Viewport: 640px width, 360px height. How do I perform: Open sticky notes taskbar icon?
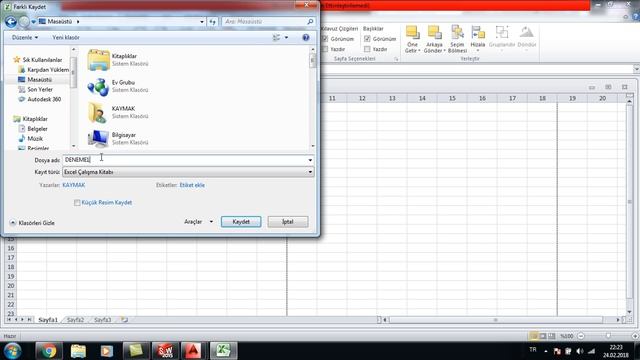tap(136, 351)
